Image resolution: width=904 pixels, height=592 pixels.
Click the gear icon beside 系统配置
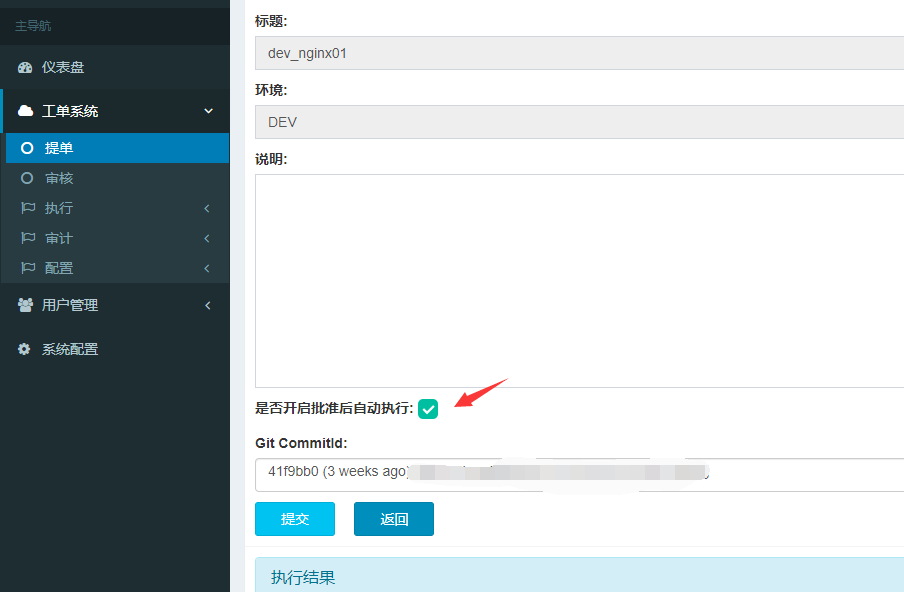pyautogui.click(x=24, y=349)
